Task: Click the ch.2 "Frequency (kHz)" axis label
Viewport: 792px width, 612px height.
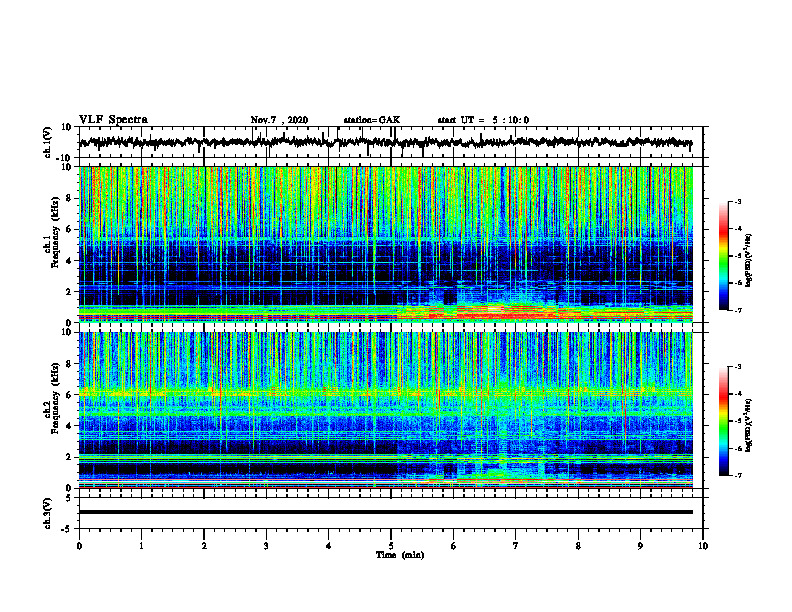Action: (x=55, y=398)
